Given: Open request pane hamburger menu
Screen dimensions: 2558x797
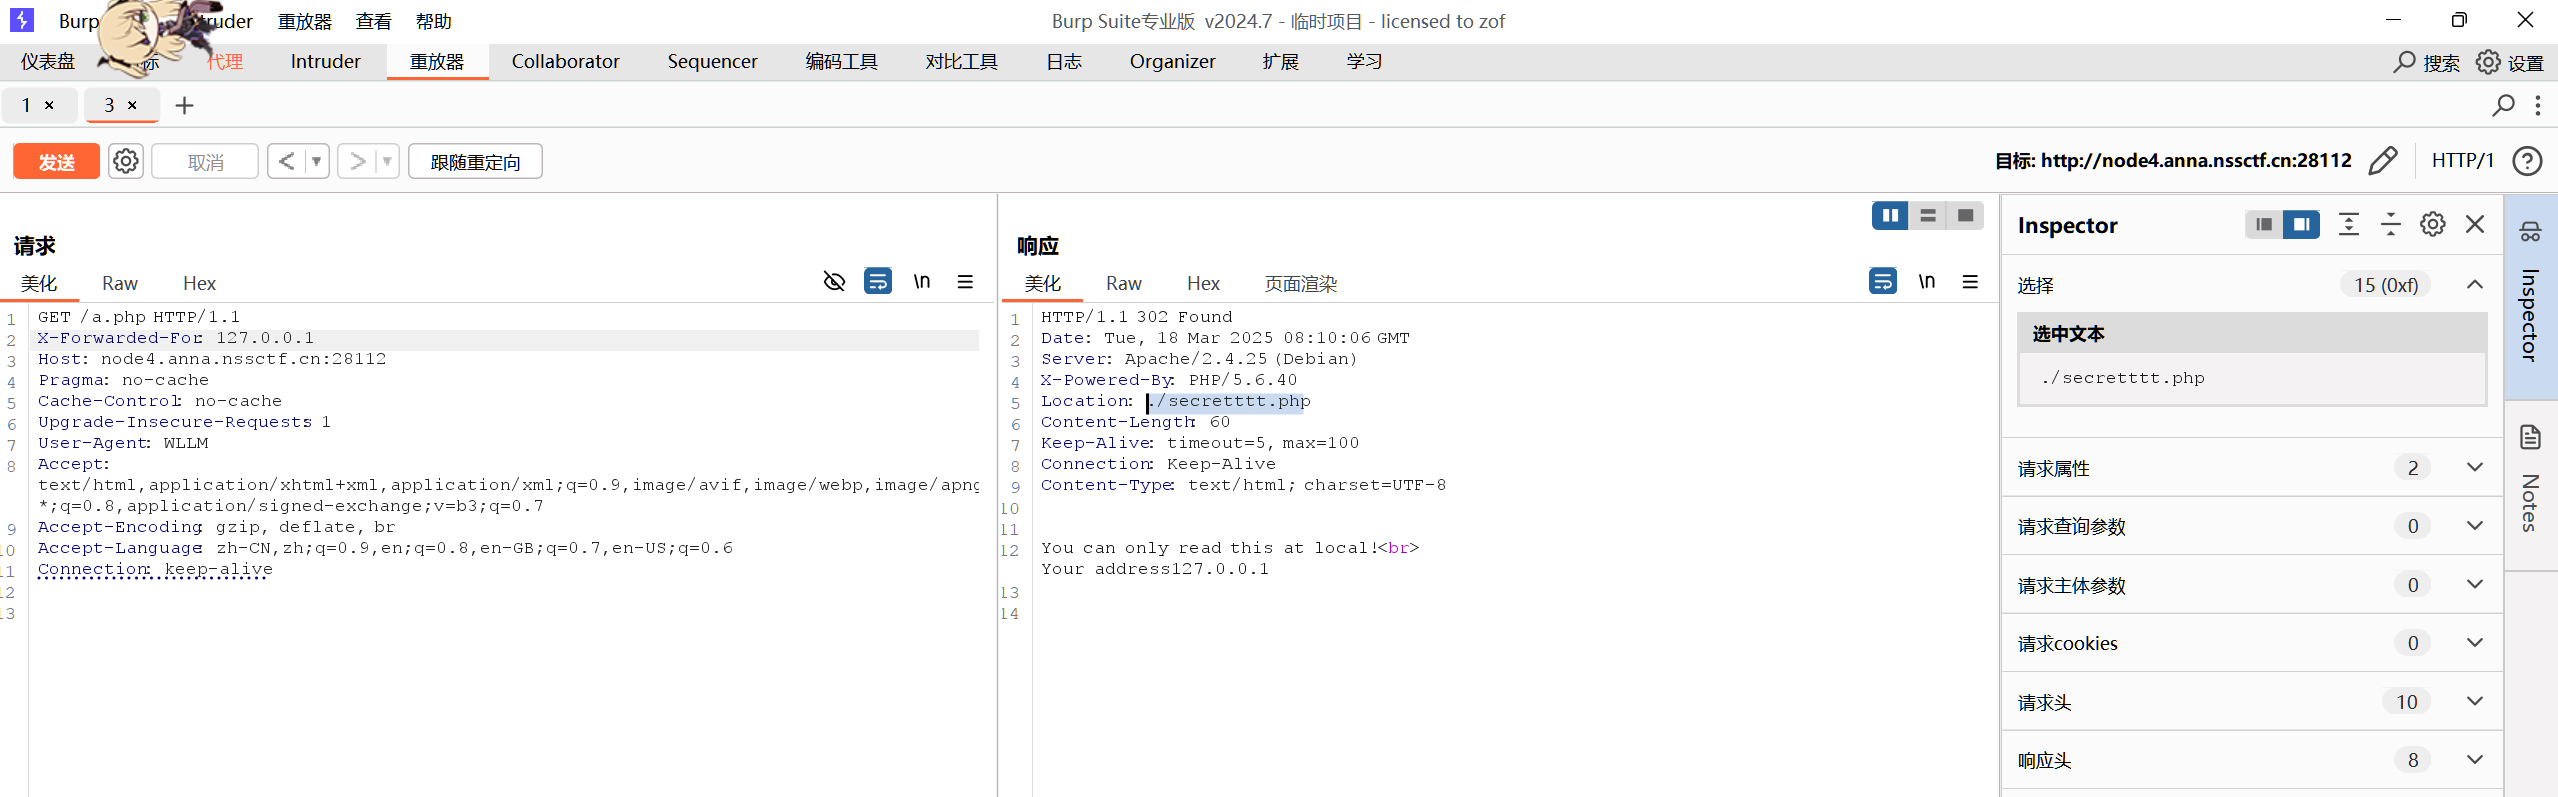Looking at the screenshot, I should pyautogui.click(x=965, y=282).
